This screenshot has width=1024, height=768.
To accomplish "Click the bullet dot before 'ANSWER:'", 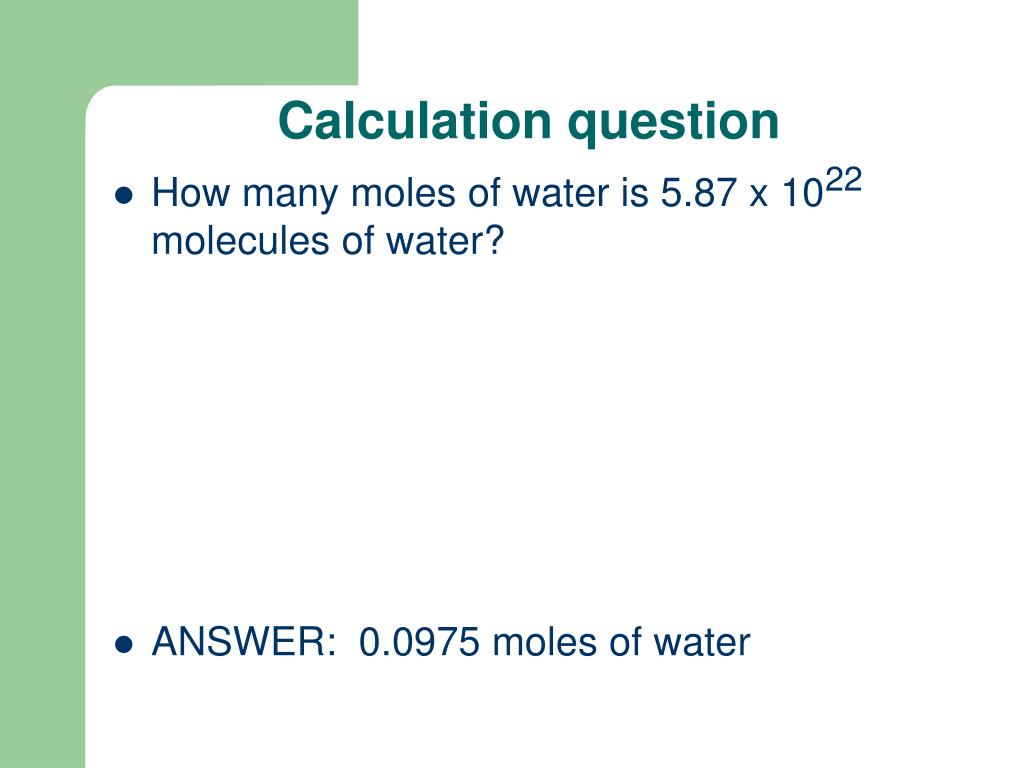I will pos(123,644).
